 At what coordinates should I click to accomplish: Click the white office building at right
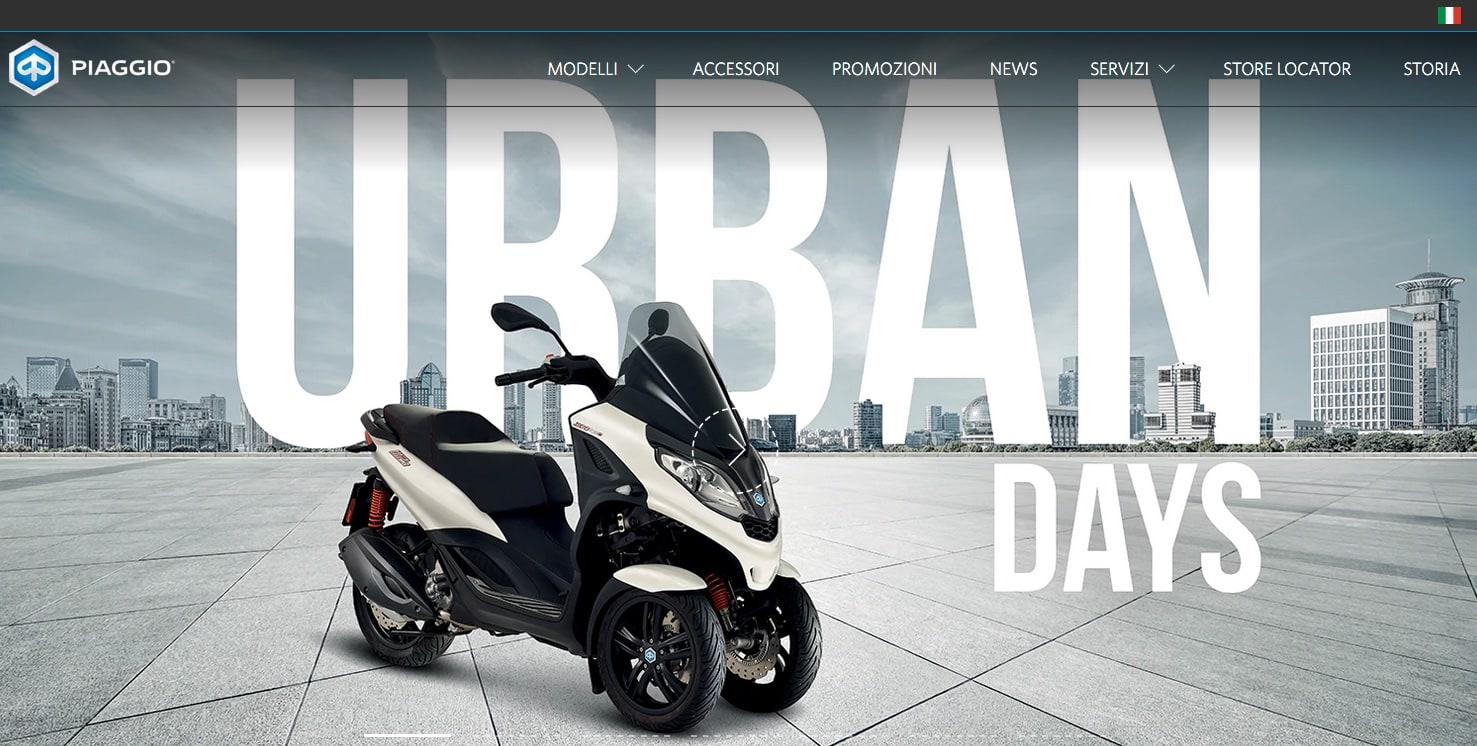coord(1362,370)
